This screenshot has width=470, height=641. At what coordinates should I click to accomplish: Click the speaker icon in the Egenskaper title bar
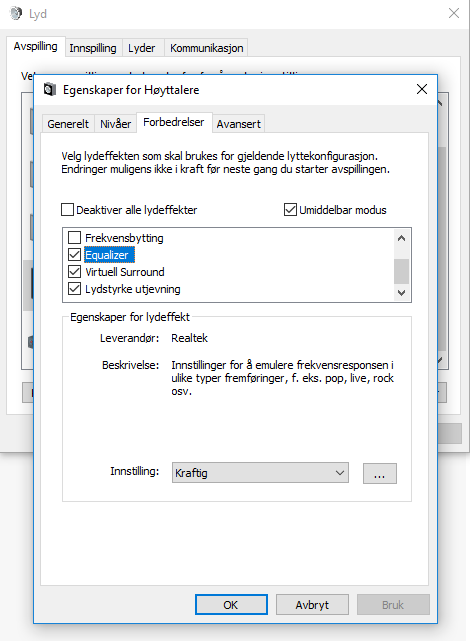[50, 89]
